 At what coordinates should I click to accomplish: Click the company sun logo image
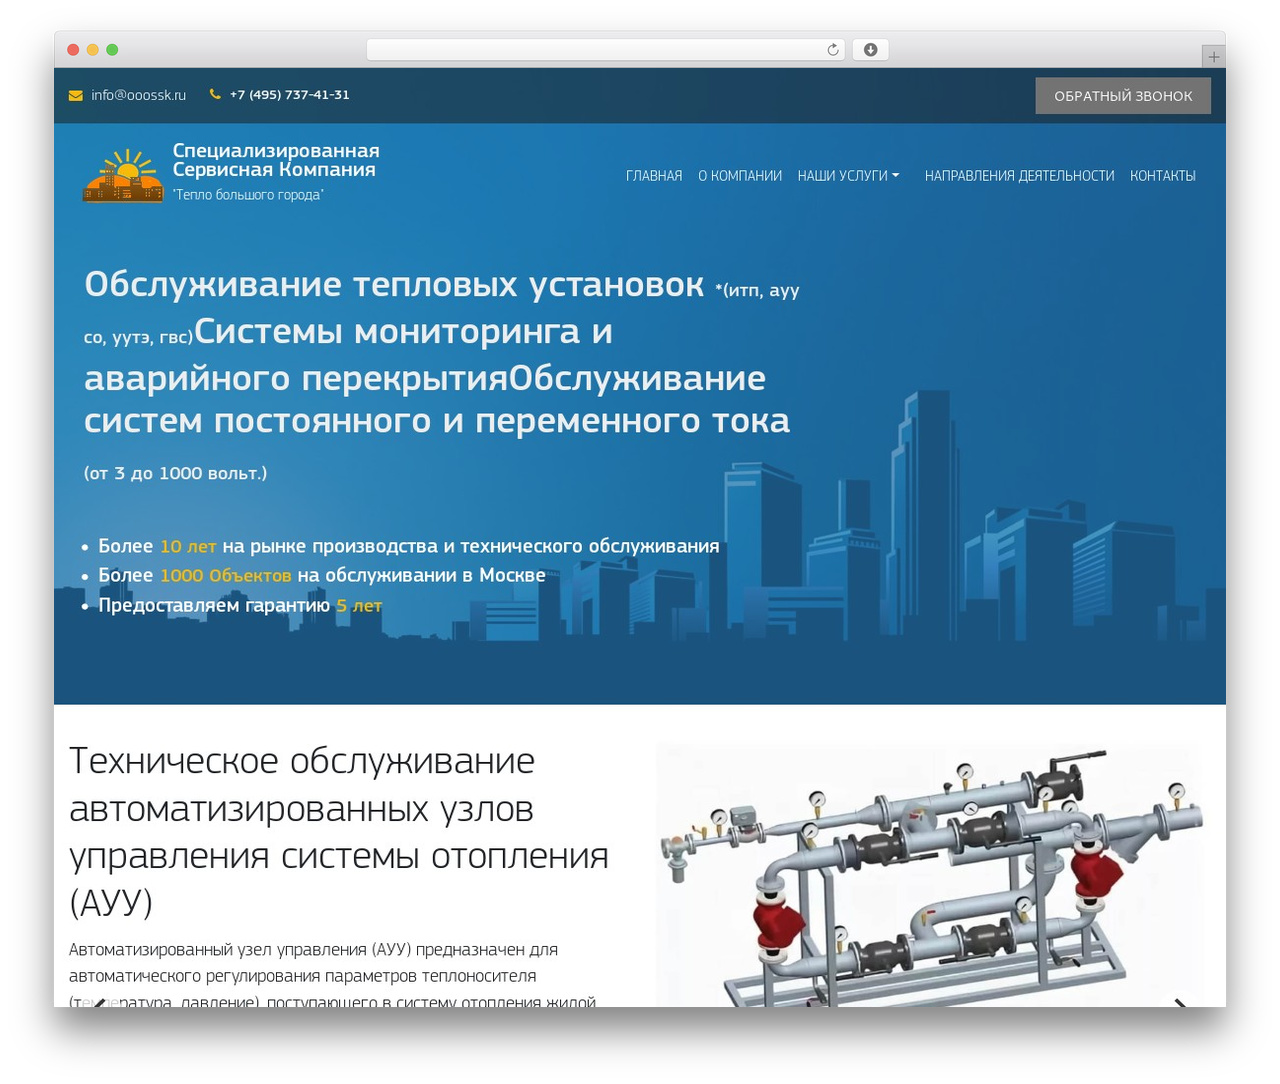click(x=123, y=176)
